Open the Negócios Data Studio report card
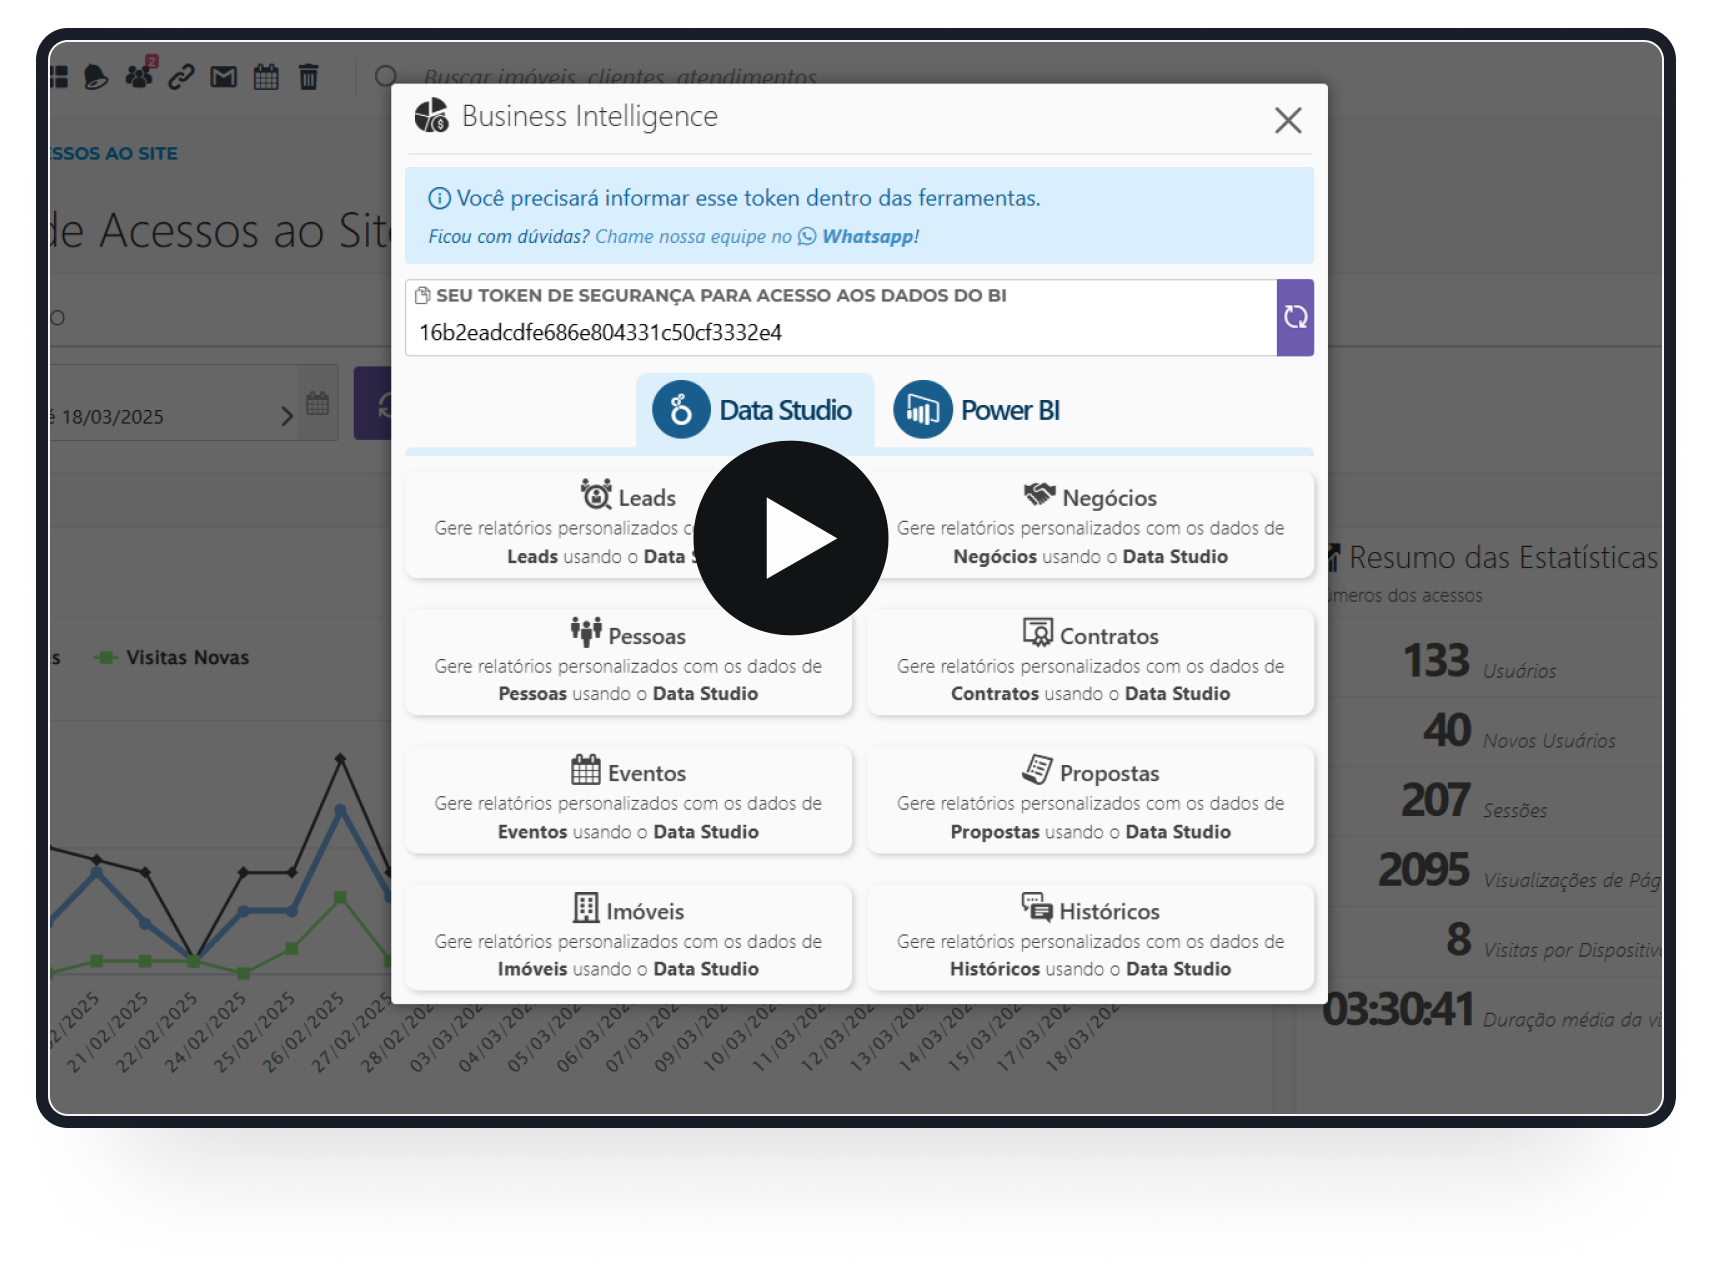The image size is (1712, 1284). [x=1090, y=526]
